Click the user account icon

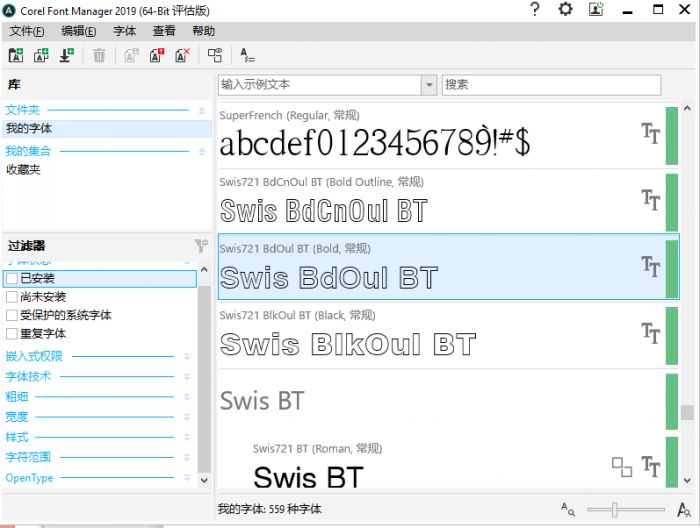click(x=596, y=9)
